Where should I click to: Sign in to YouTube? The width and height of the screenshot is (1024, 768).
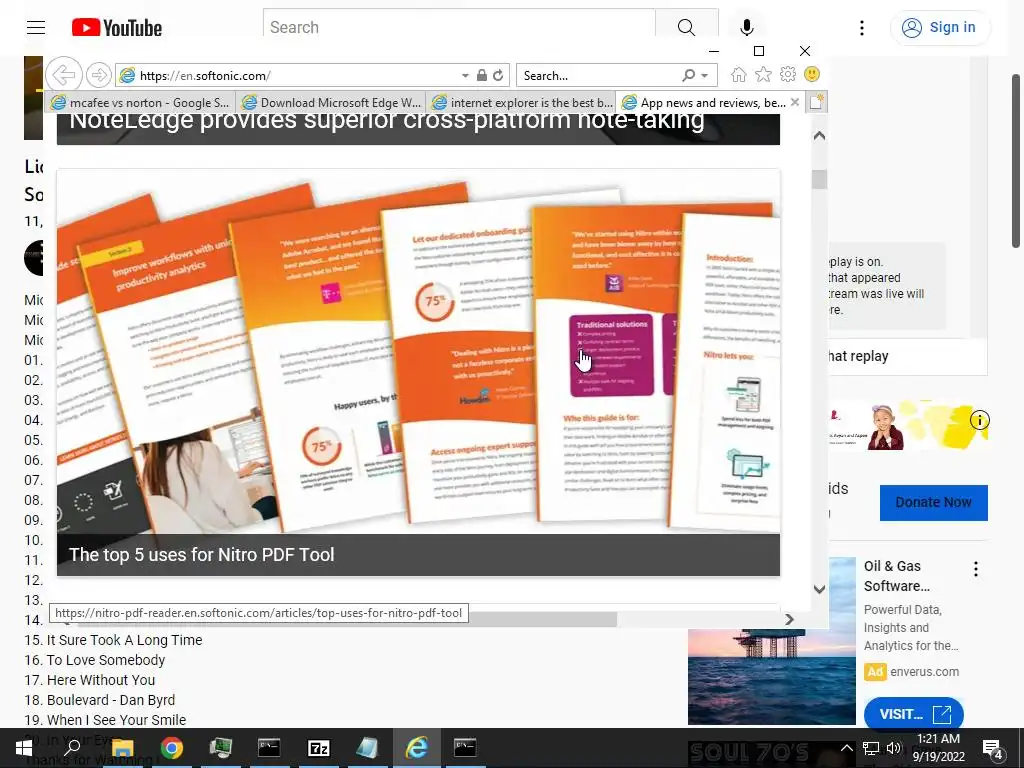(940, 27)
